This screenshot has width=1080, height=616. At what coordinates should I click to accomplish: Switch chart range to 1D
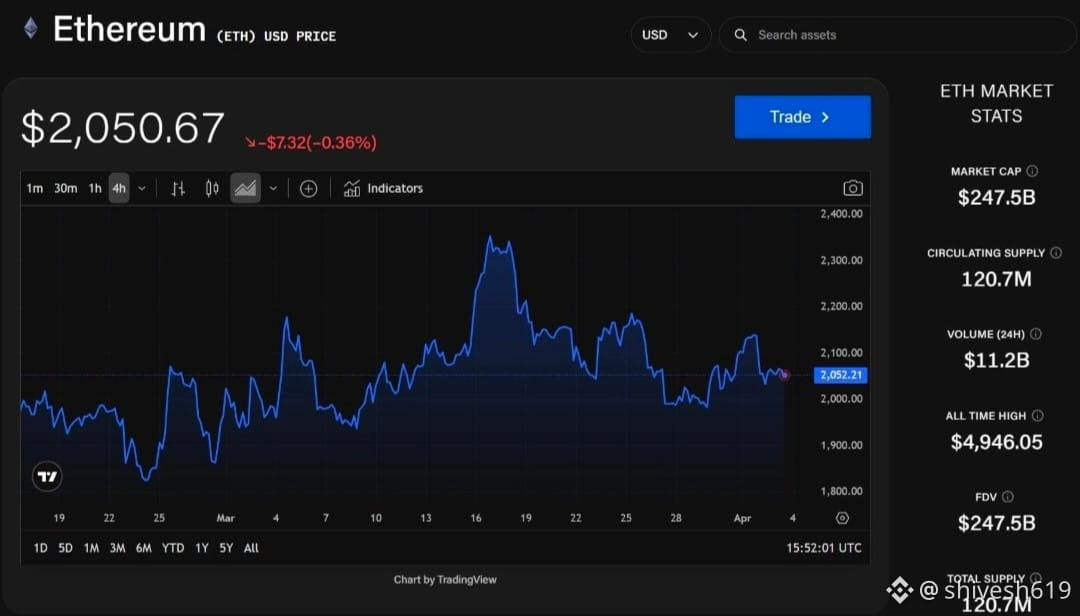41,548
